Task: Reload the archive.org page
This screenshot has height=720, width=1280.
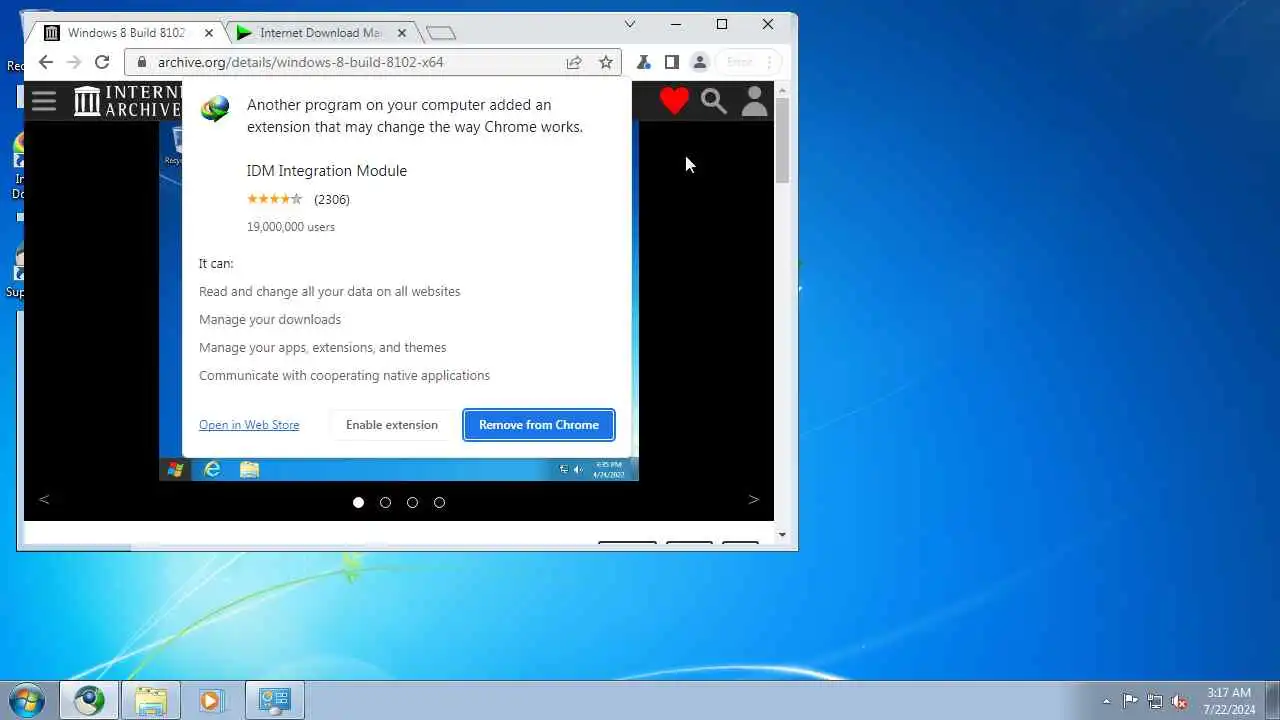Action: click(102, 62)
